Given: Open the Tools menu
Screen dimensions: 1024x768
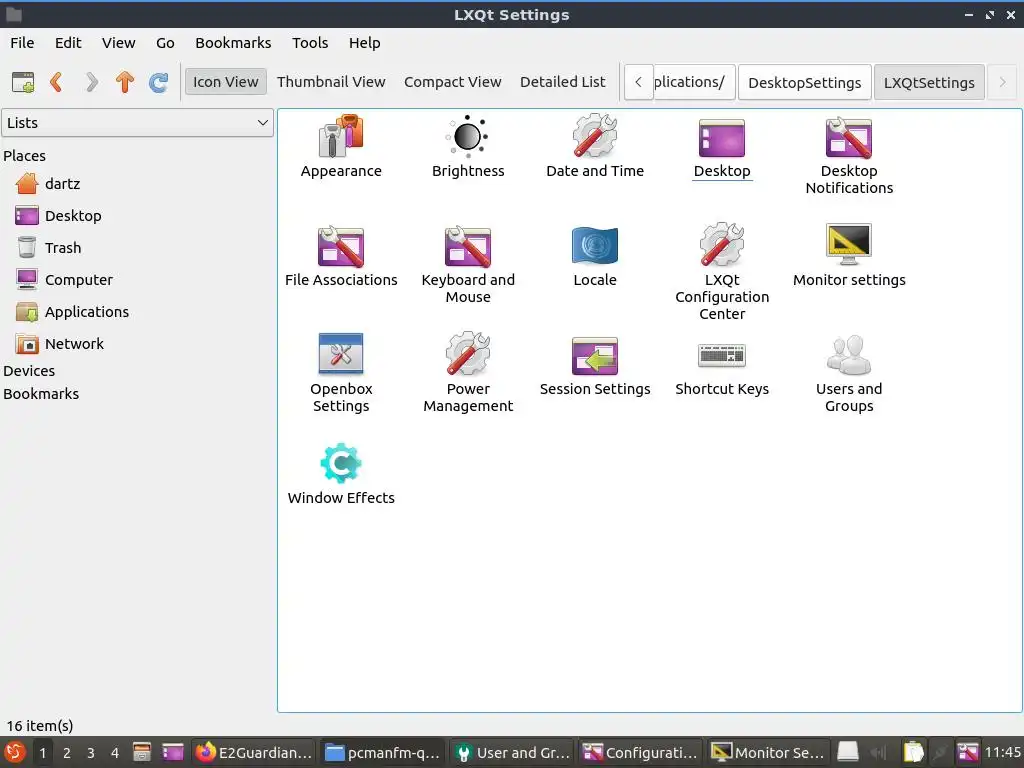Looking at the screenshot, I should click(x=310, y=43).
